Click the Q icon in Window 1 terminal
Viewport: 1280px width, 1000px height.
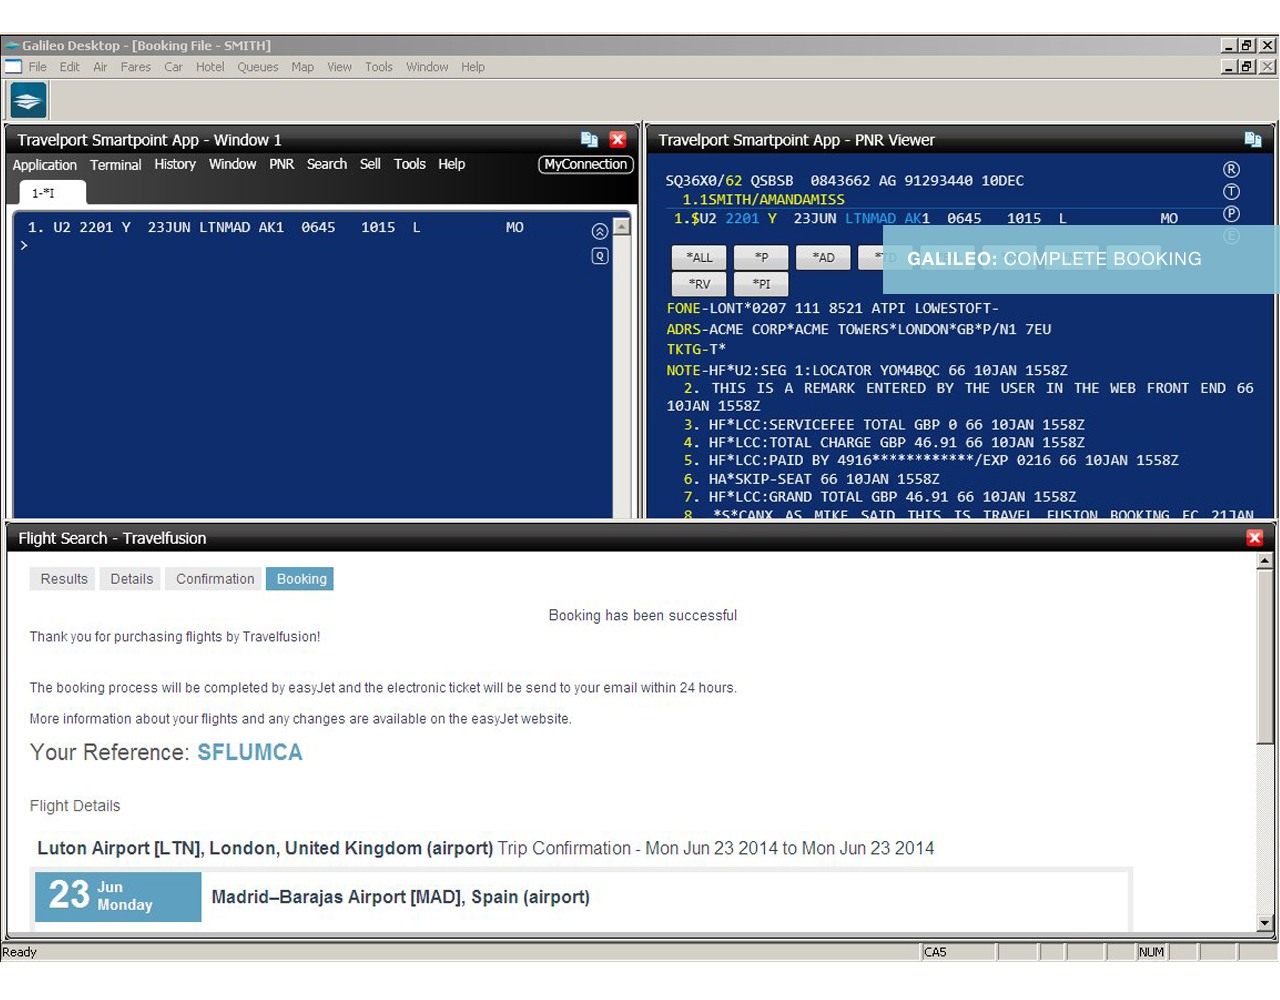pyautogui.click(x=600, y=256)
